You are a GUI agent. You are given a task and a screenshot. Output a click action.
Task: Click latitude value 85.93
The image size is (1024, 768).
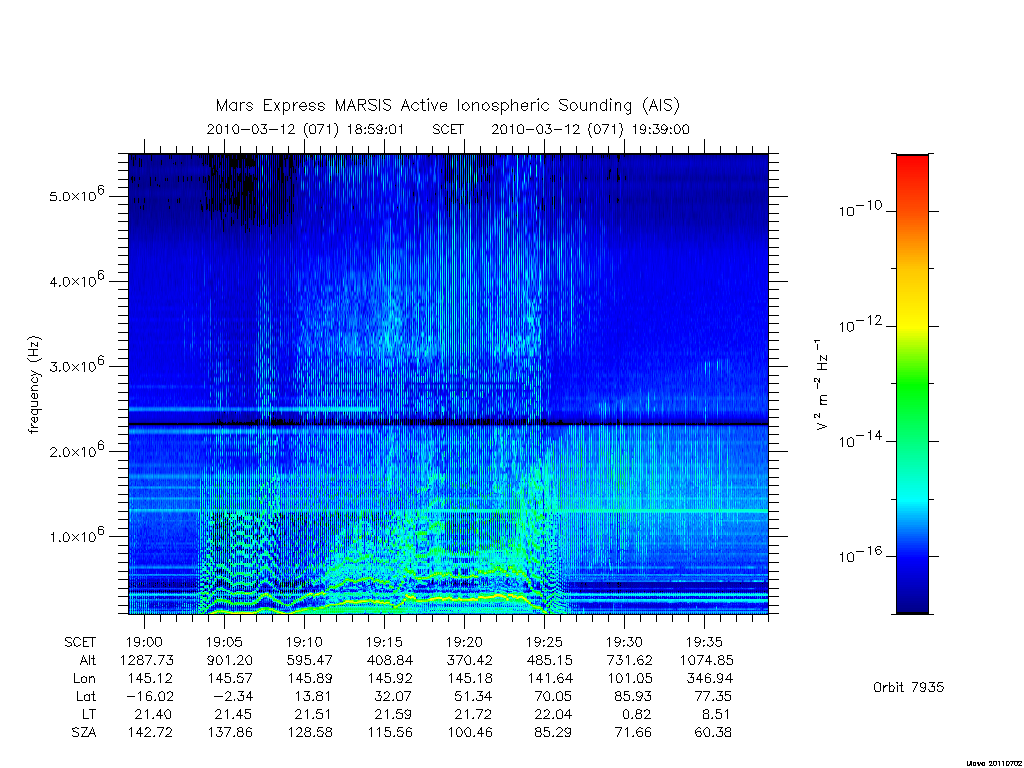[633, 696]
